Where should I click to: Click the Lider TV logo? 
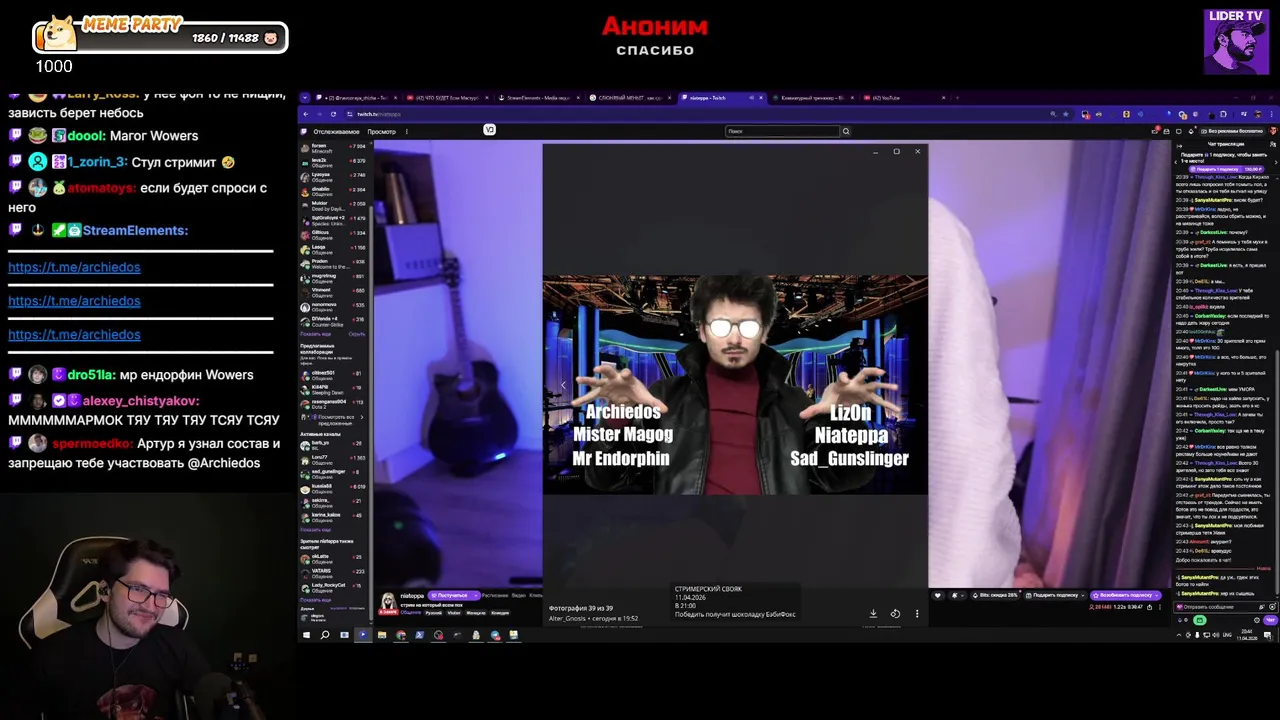(x=1236, y=42)
